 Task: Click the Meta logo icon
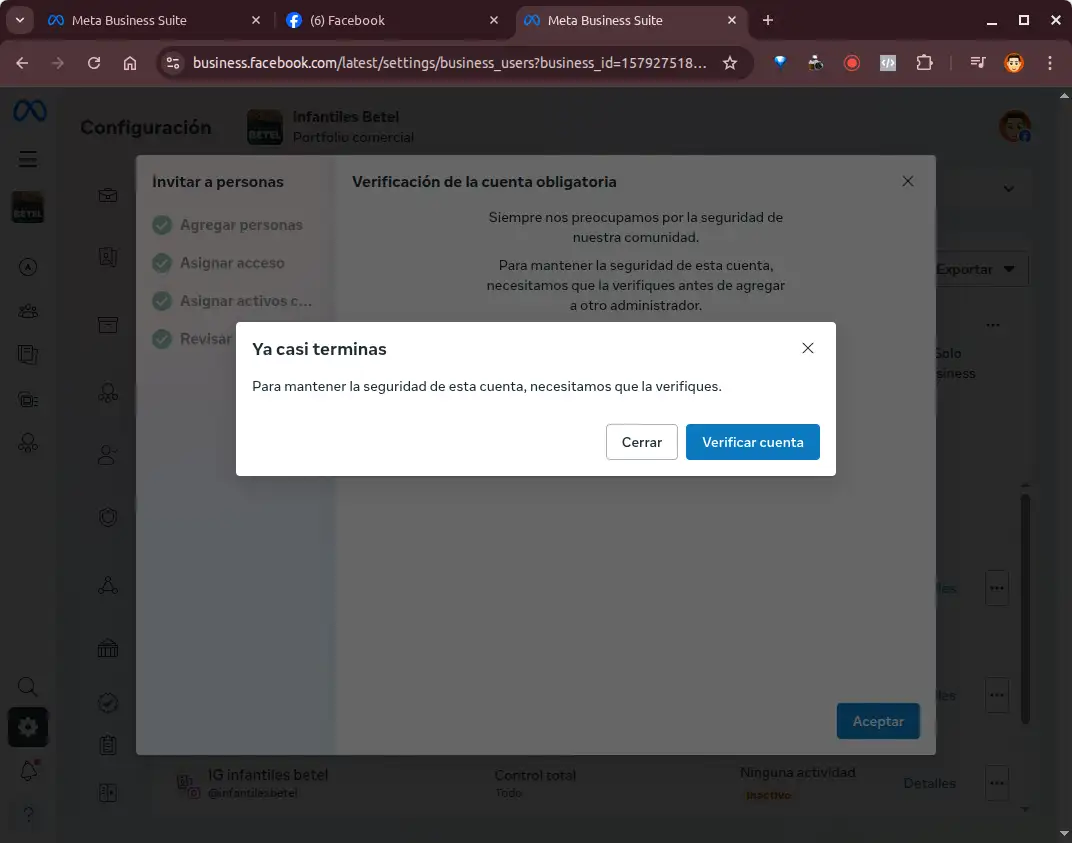coord(29,112)
